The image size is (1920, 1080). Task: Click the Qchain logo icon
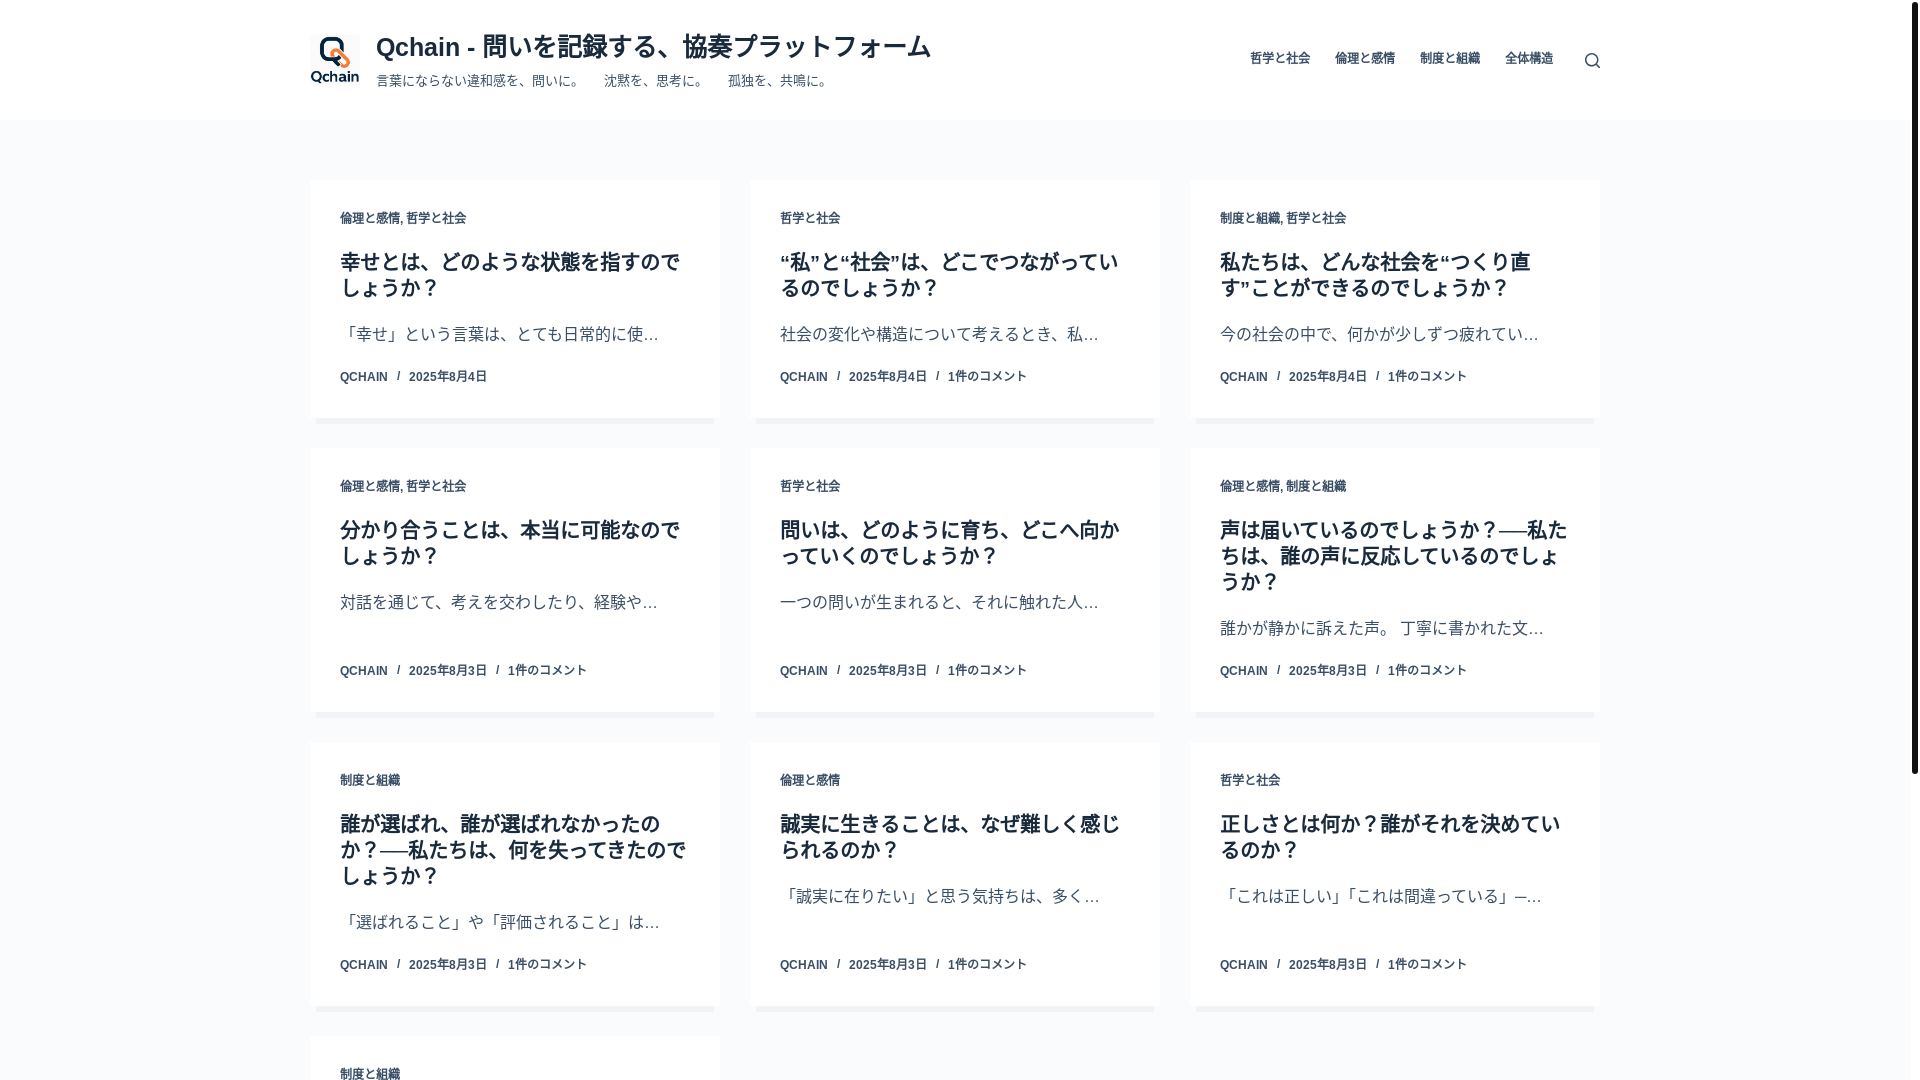(x=334, y=60)
